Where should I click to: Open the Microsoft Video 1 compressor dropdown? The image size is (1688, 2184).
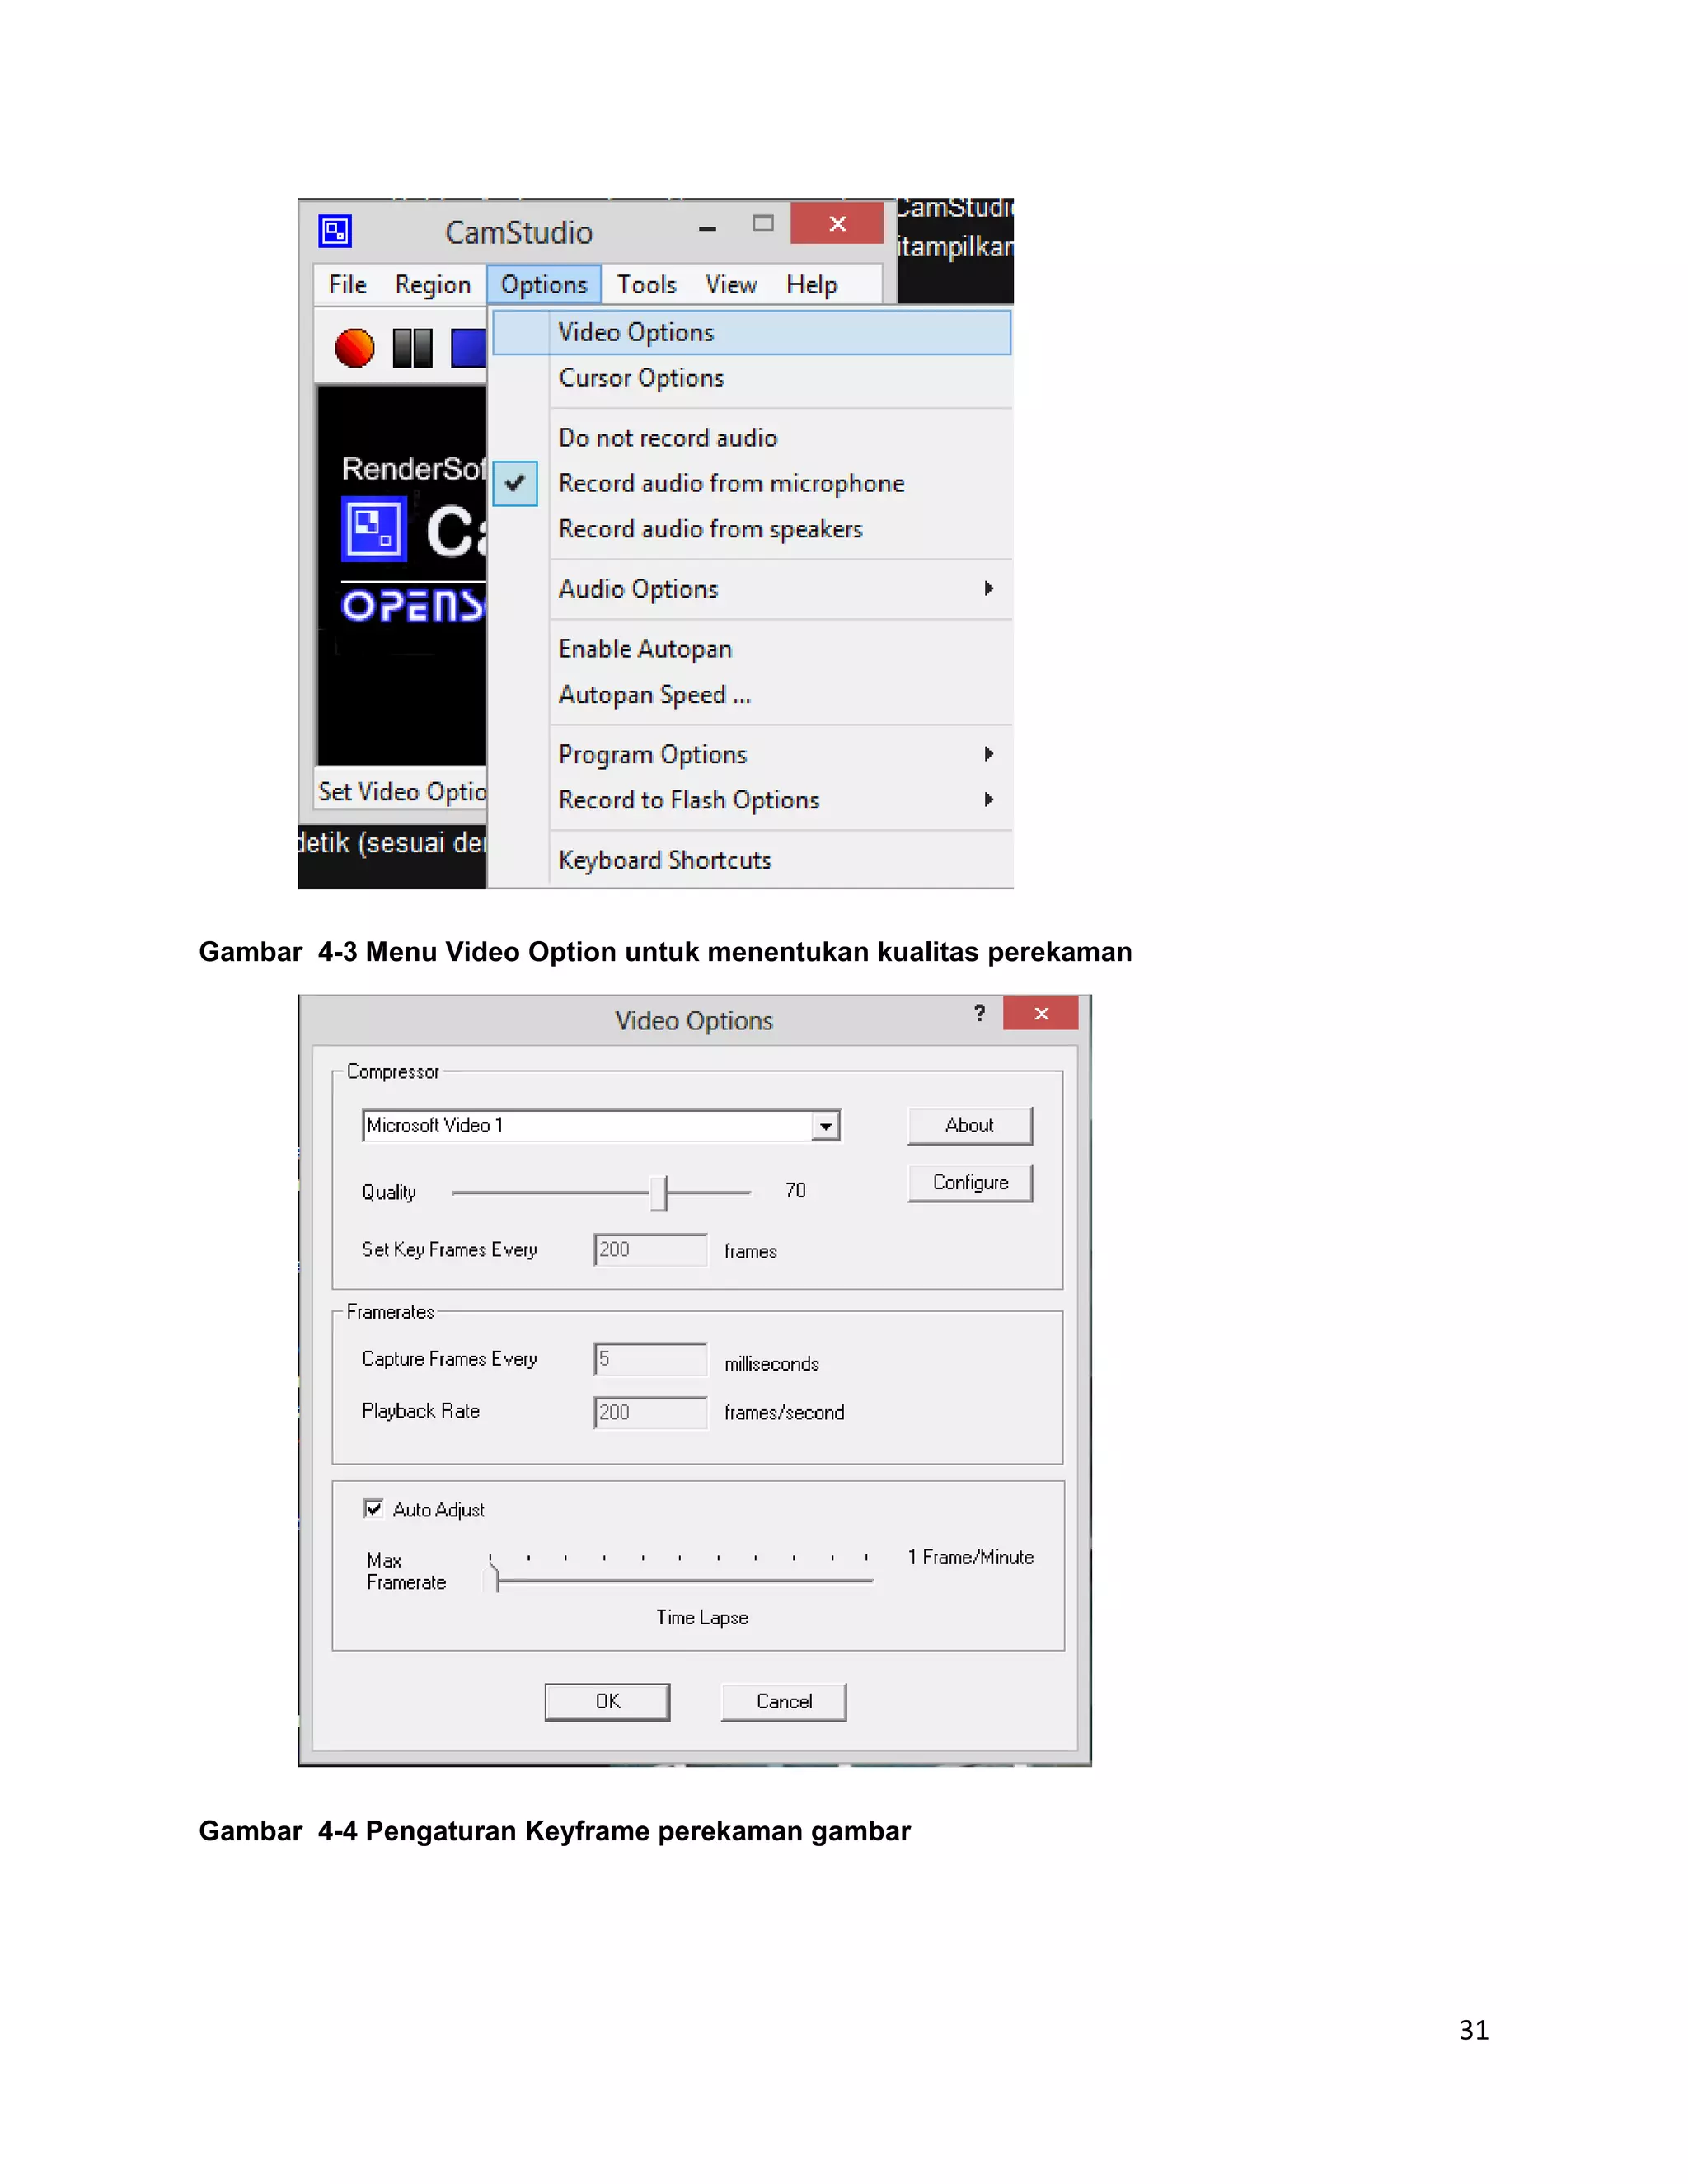pyautogui.click(x=825, y=1126)
